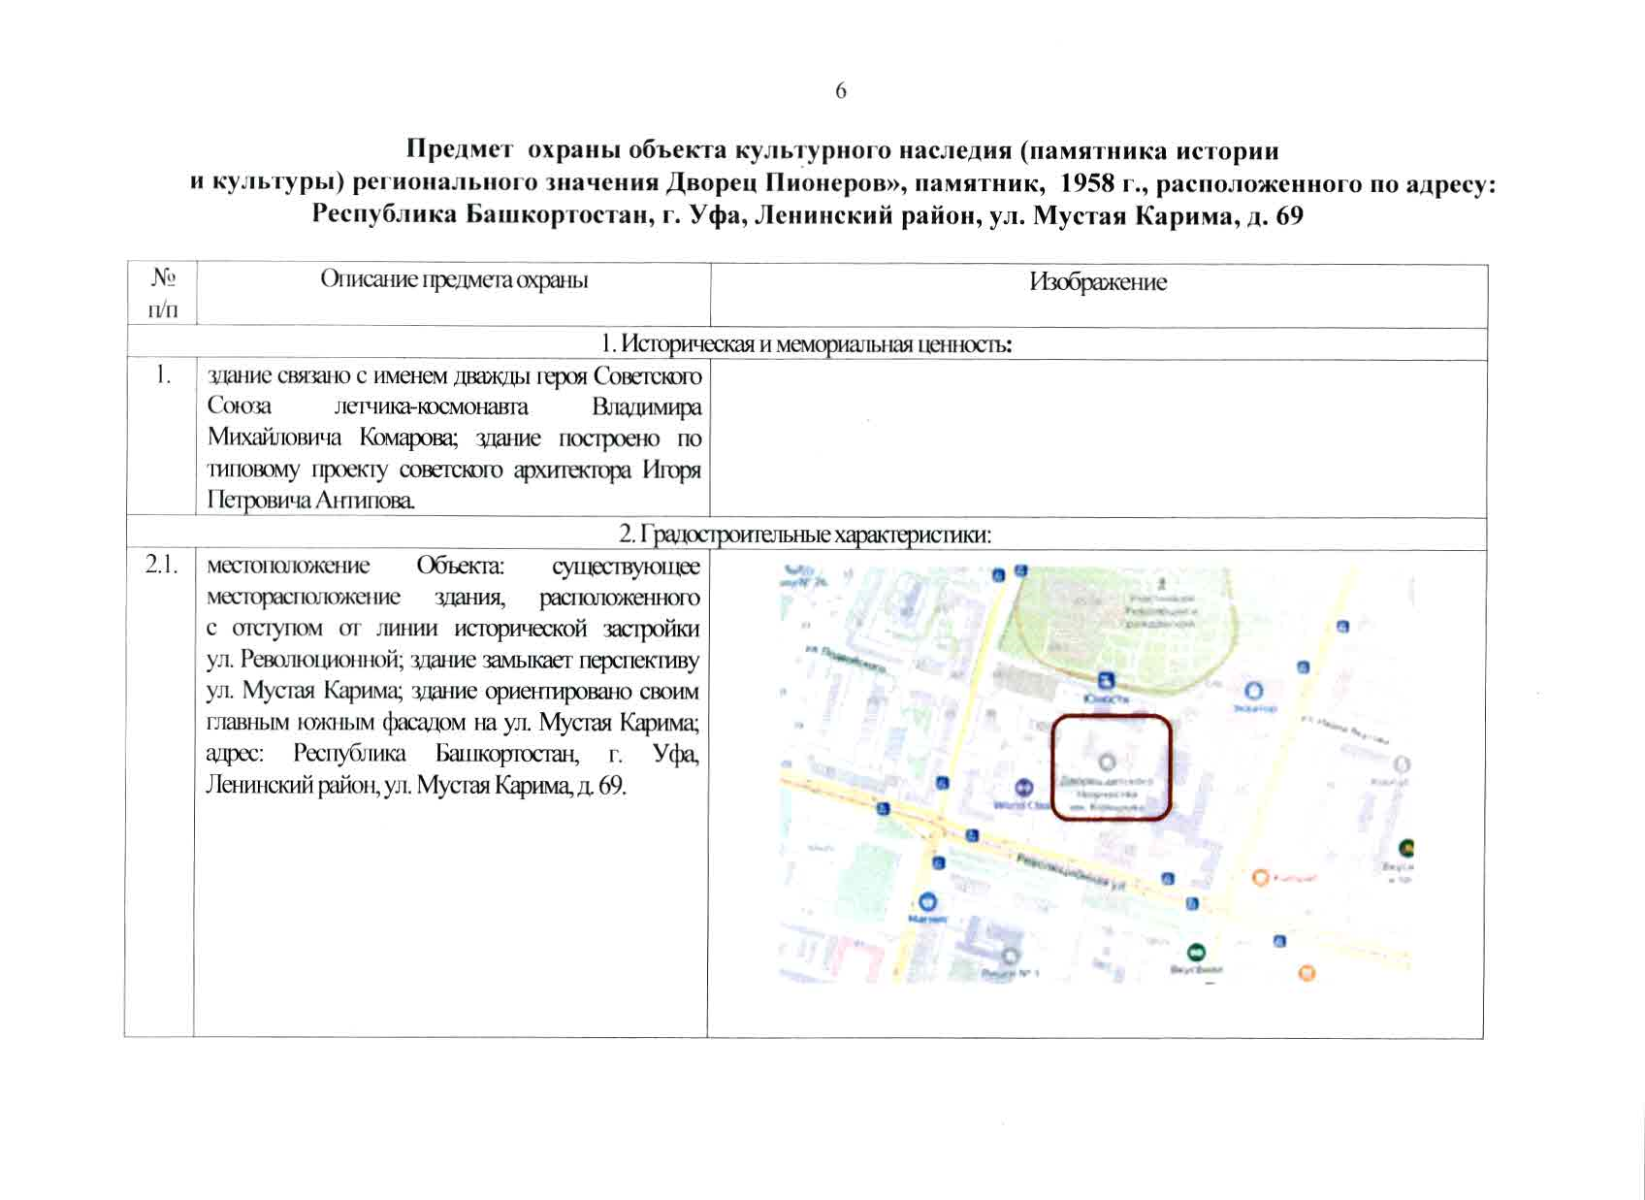Click the blue transit icon in the map's top-left corner
1645x1200 pixels.
[997, 573]
